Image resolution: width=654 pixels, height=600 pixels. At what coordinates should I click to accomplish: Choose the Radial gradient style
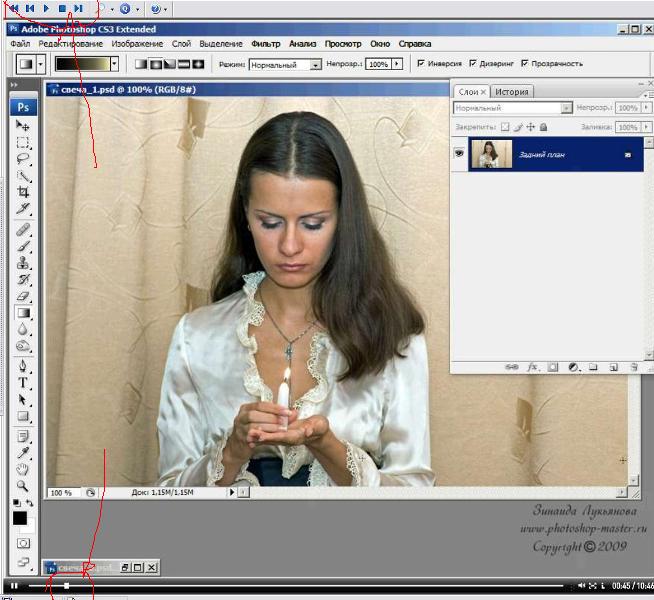[156, 64]
